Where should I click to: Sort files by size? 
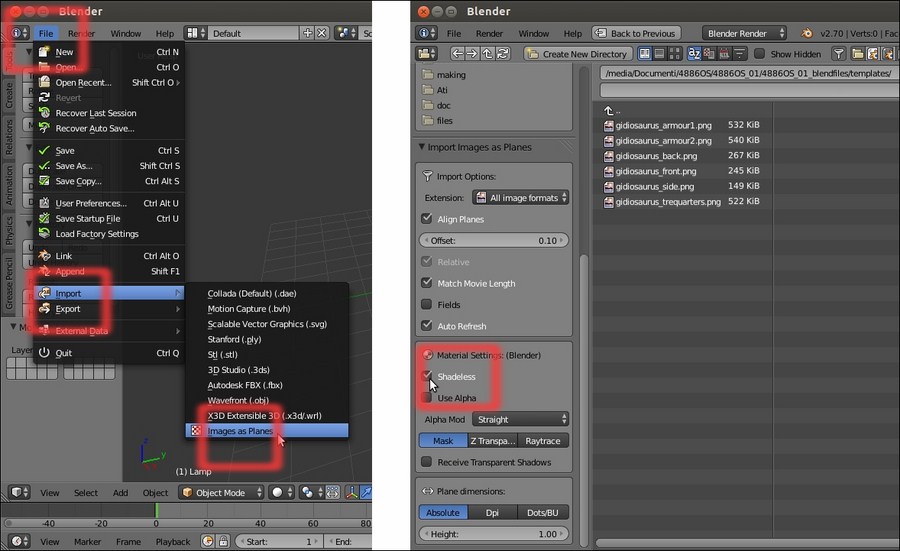[x=739, y=53]
